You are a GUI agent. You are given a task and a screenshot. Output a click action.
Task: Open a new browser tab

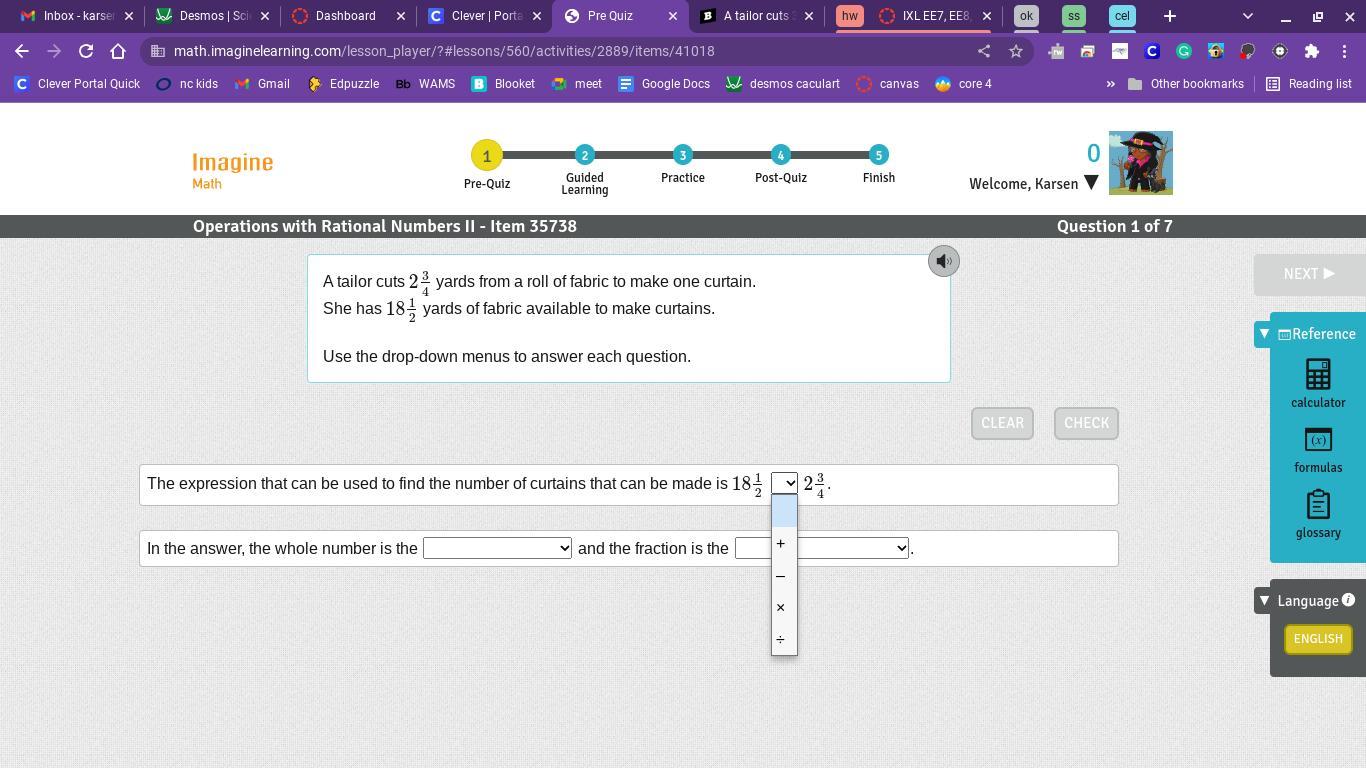coord(1170,16)
